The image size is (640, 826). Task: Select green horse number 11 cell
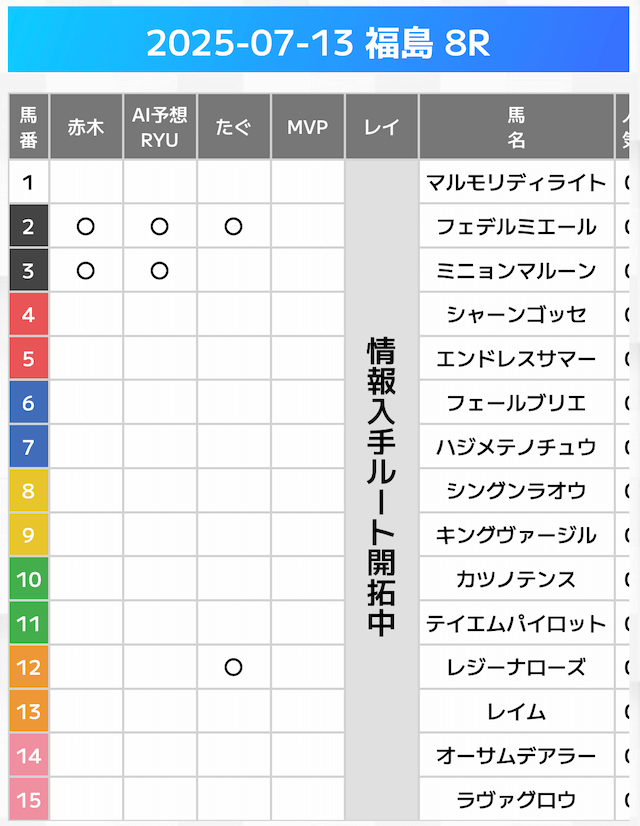[x=29, y=624]
